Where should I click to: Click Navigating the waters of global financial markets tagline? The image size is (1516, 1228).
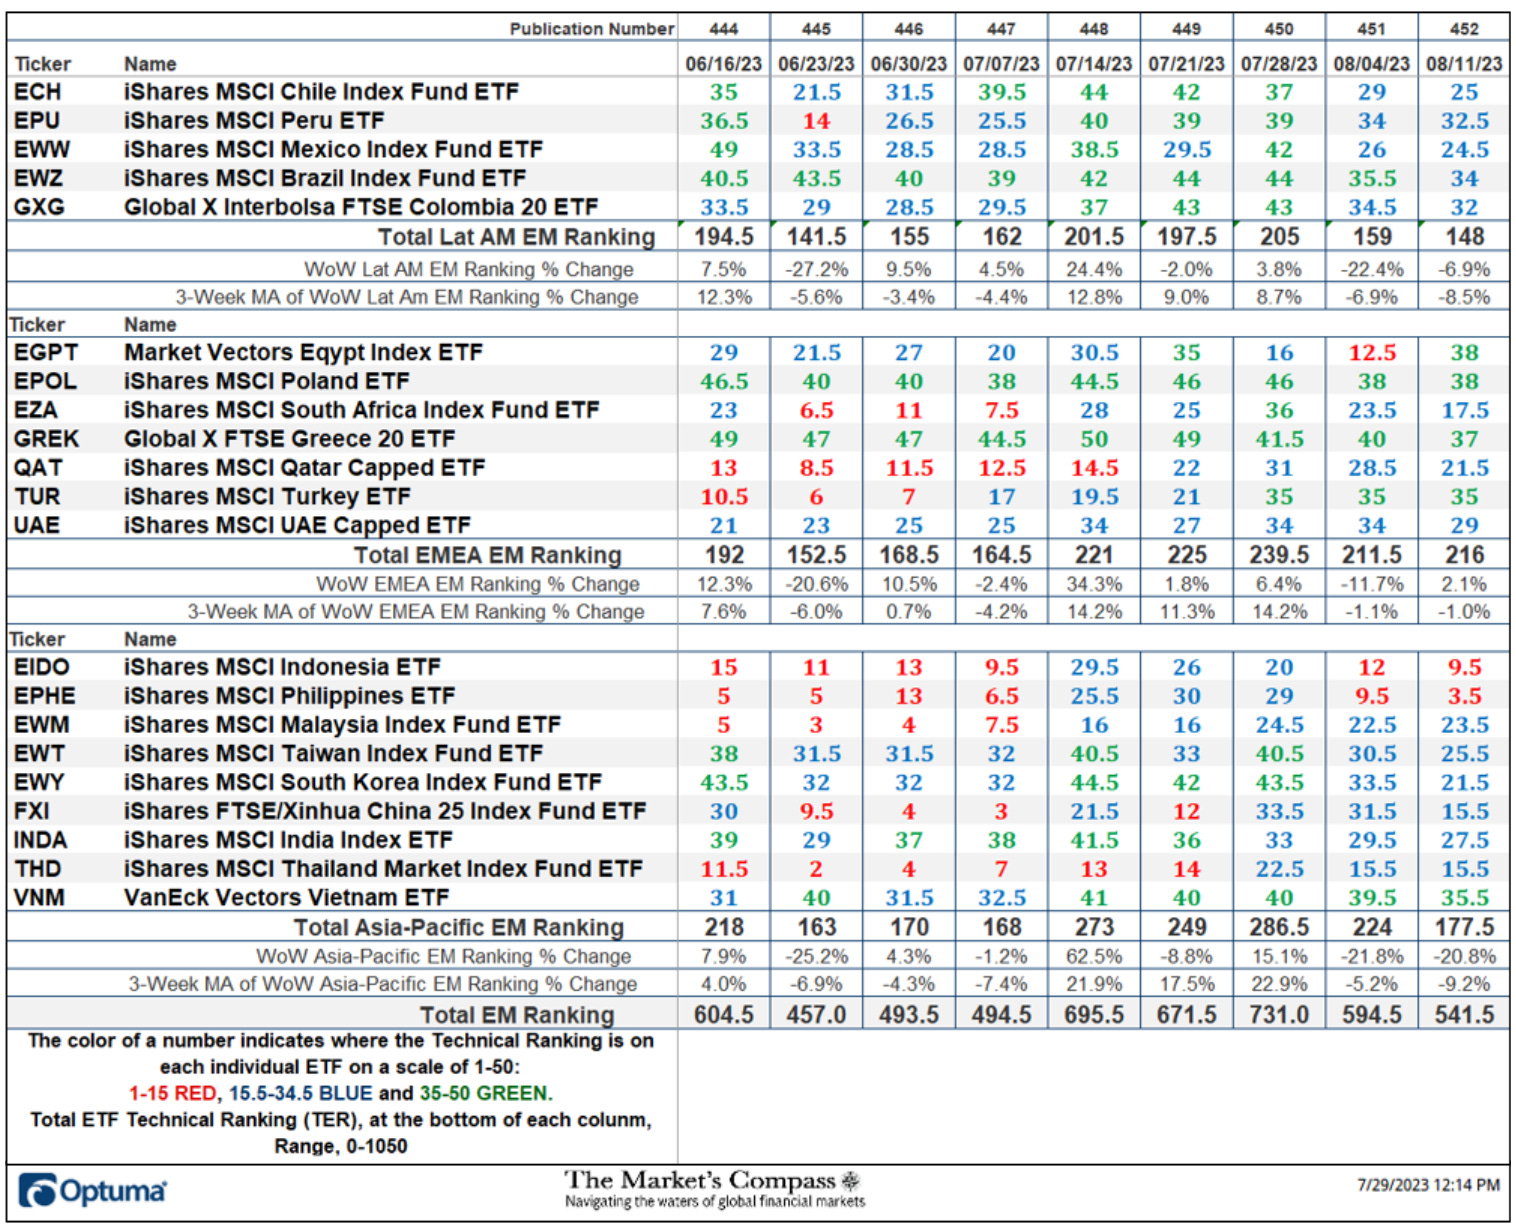coord(715,1202)
